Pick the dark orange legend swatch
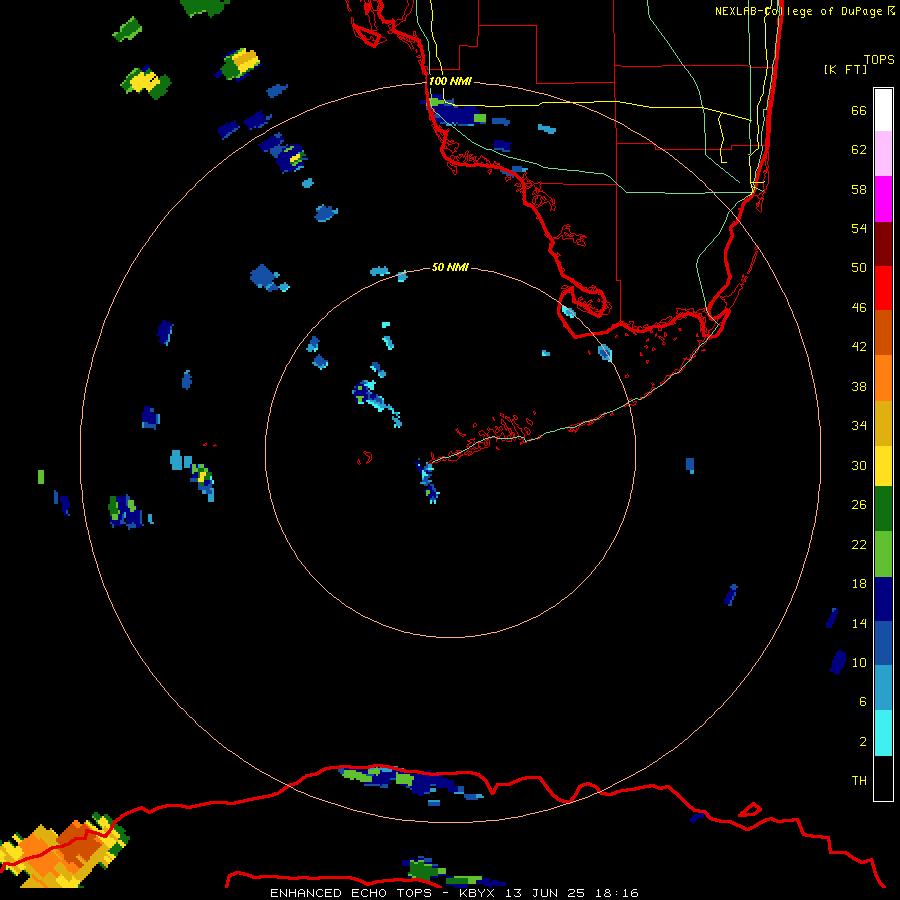Image resolution: width=900 pixels, height=900 pixels. pos(883,332)
